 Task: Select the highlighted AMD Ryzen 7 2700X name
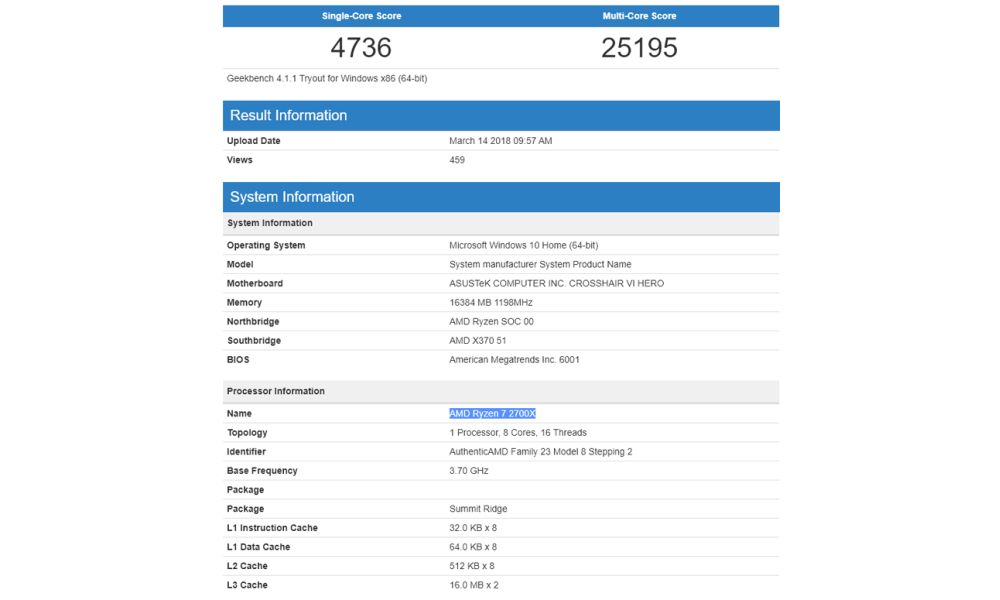[494, 413]
